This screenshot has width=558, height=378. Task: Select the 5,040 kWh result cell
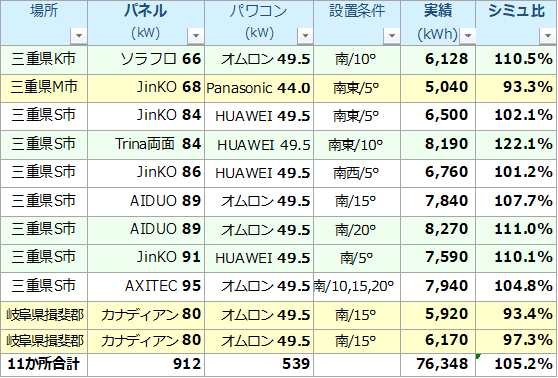coord(438,88)
